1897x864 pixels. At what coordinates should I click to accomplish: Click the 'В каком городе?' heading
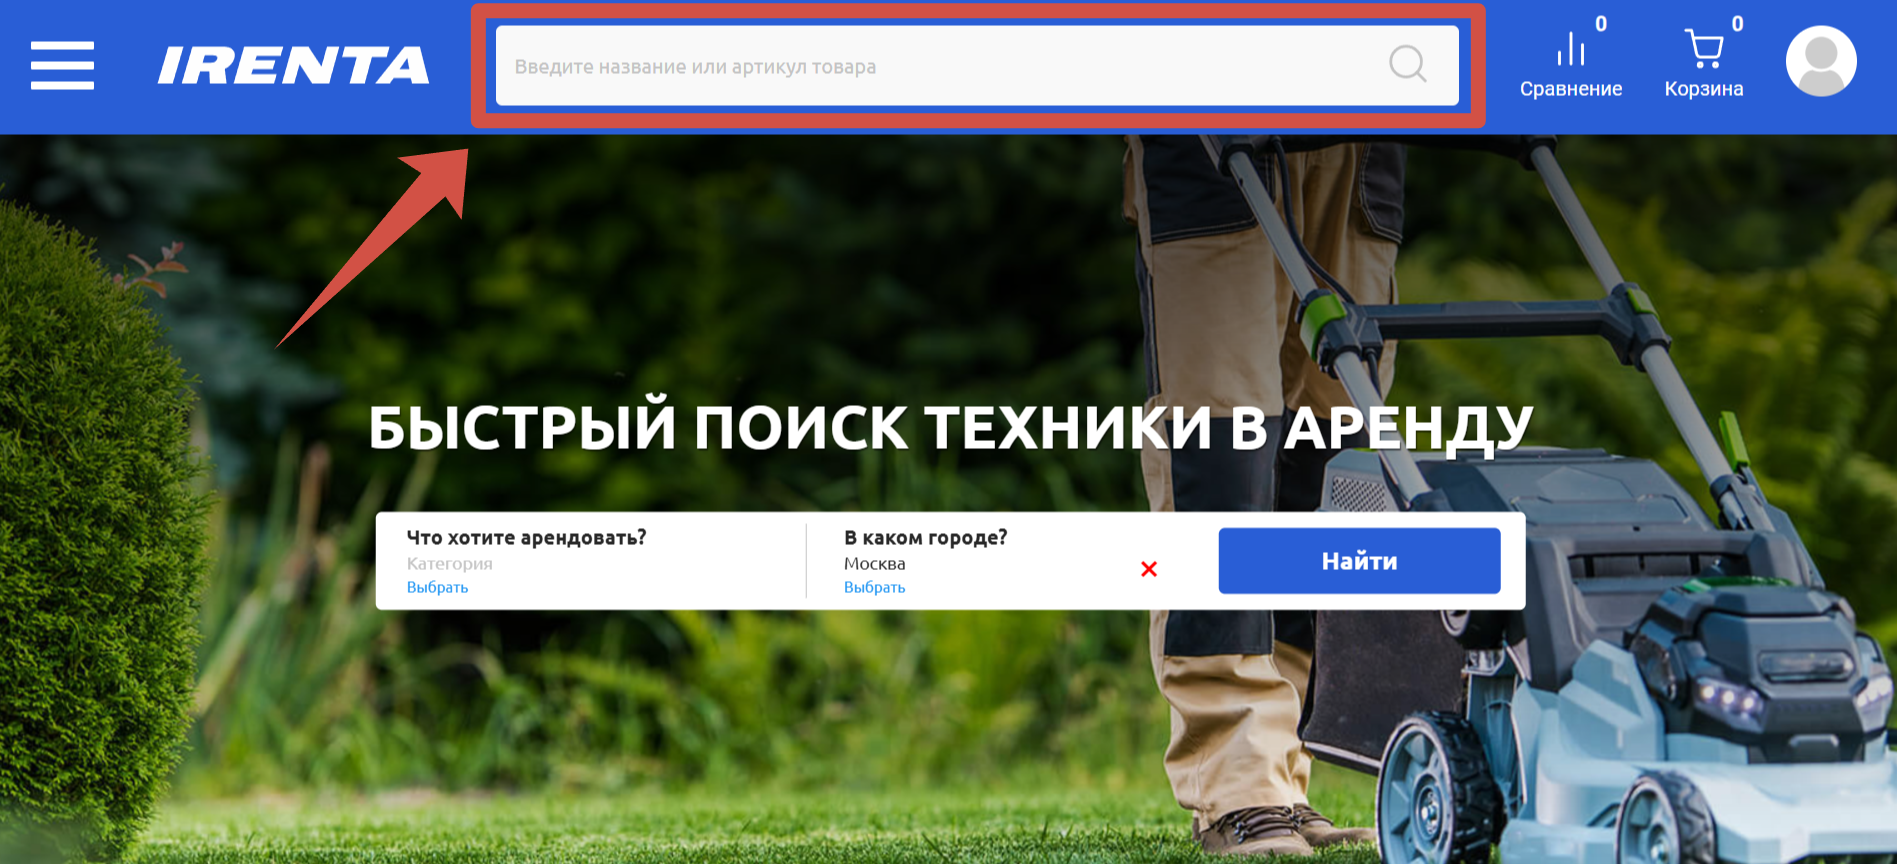tap(925, 538)
